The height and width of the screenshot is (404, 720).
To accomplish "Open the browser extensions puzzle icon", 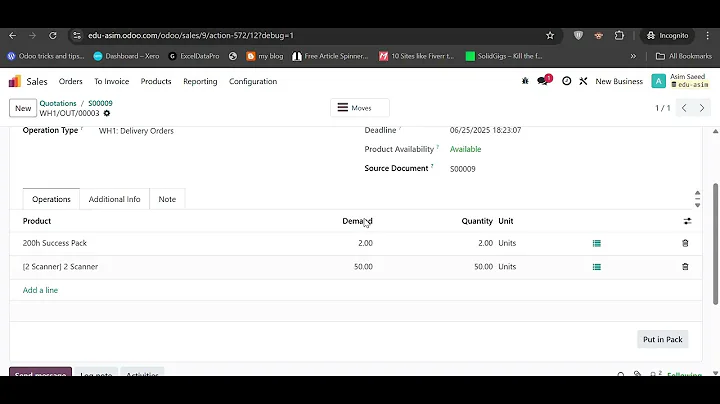I will coord(619,35).
